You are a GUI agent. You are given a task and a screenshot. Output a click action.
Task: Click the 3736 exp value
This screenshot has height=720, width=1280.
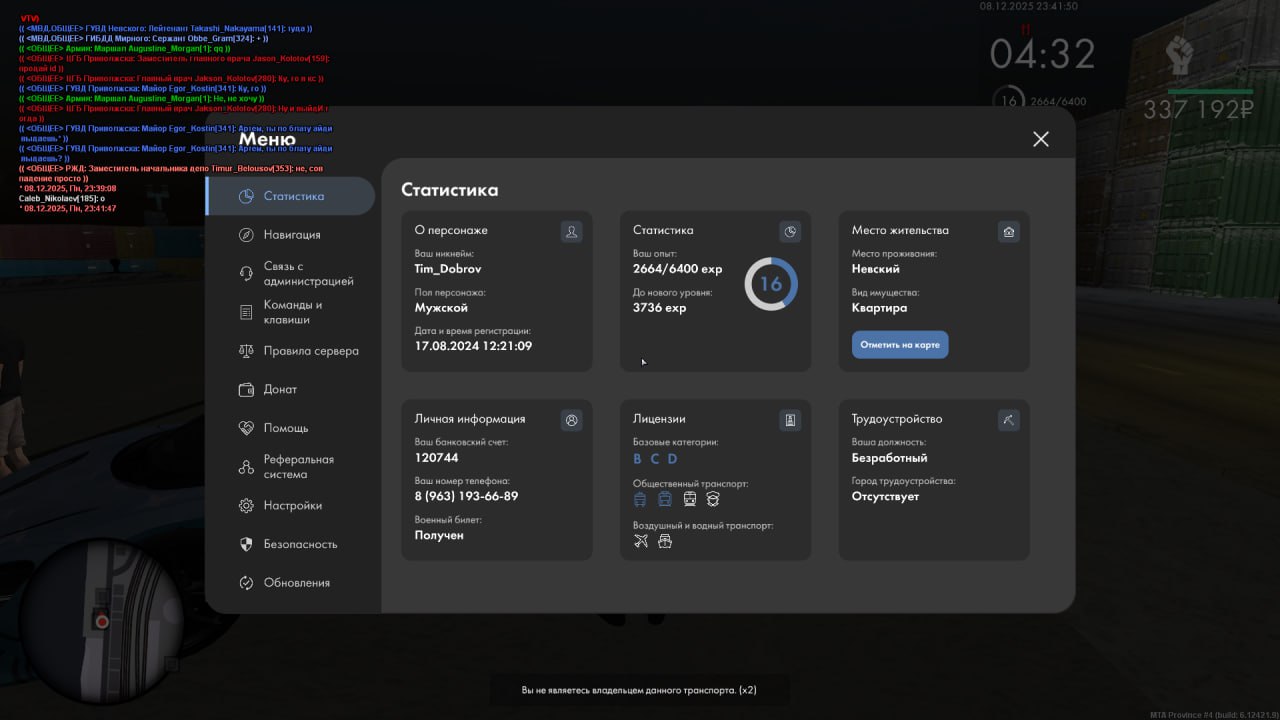660,308
